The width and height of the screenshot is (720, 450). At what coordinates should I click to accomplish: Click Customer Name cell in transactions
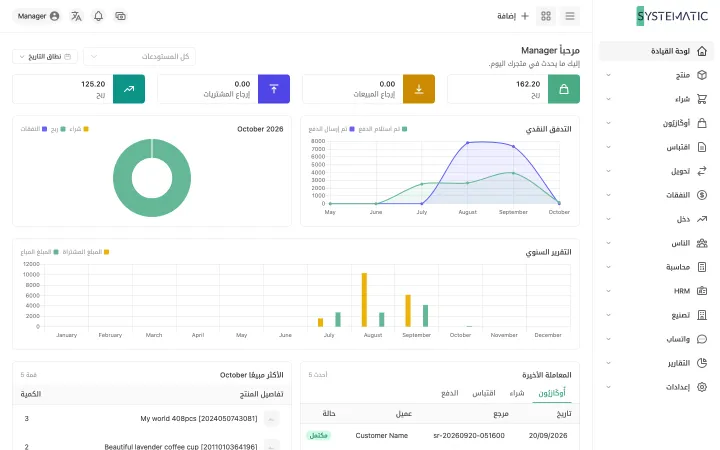382,435
